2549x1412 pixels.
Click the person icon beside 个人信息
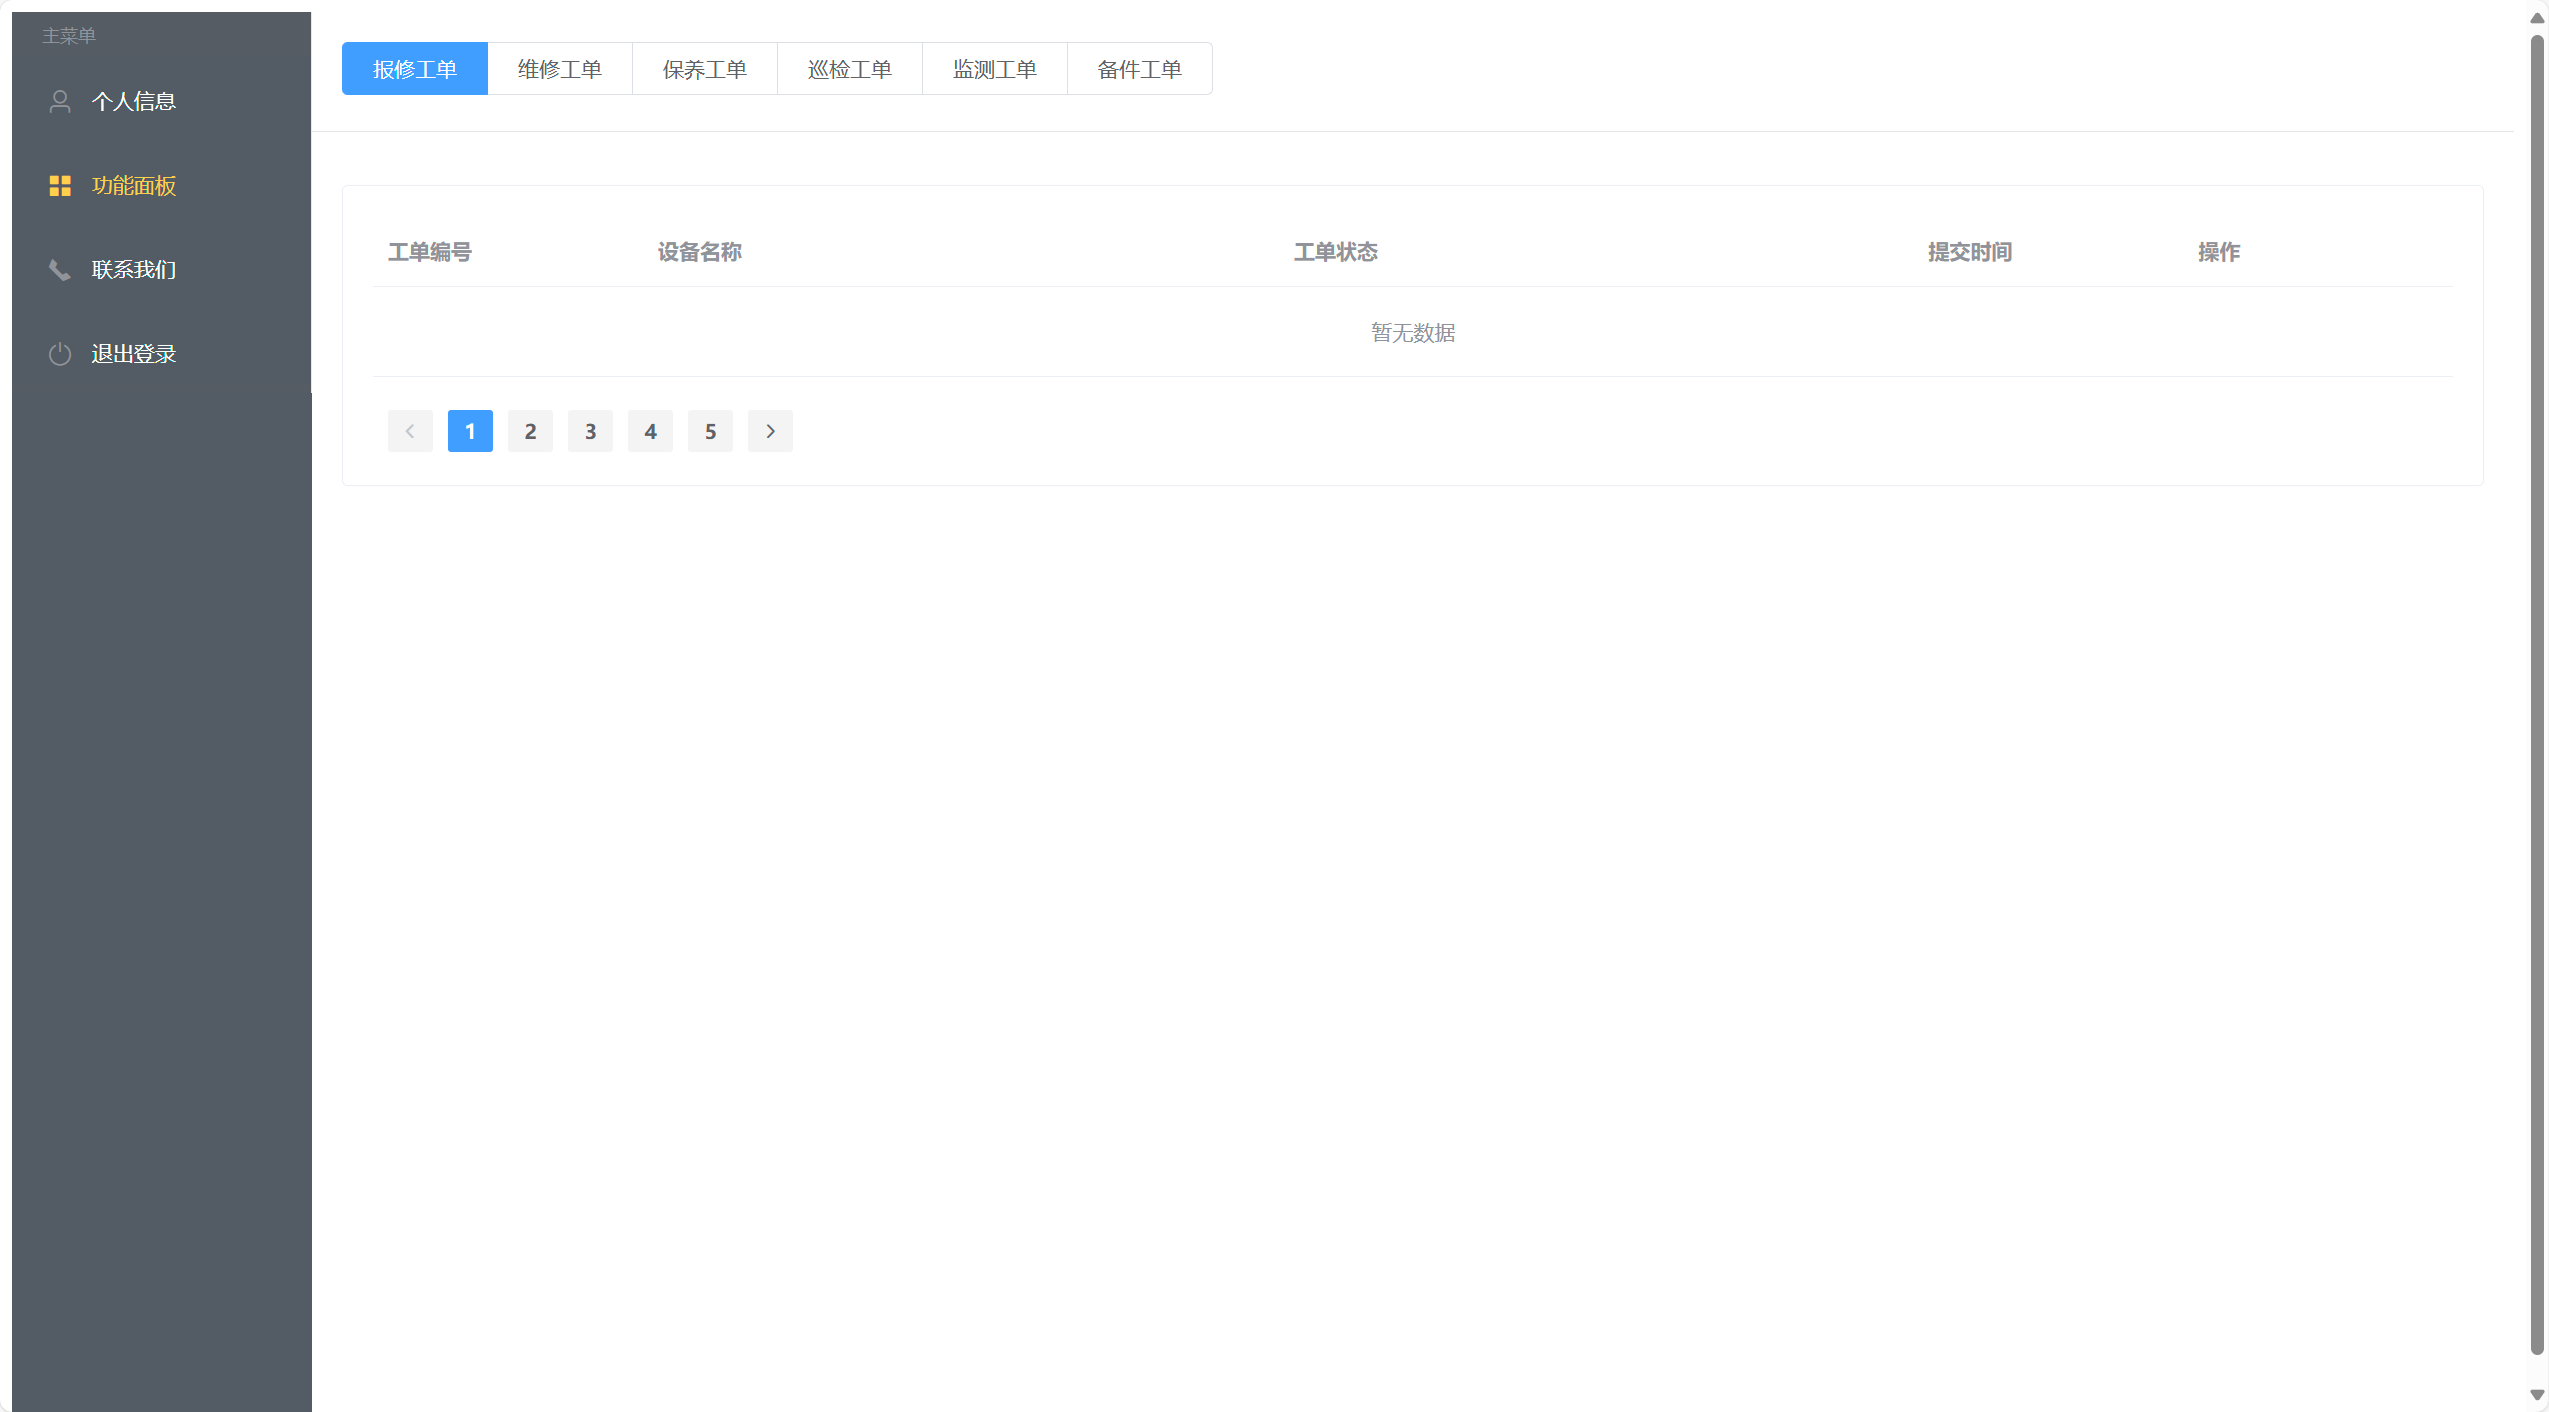coord(60,101)
